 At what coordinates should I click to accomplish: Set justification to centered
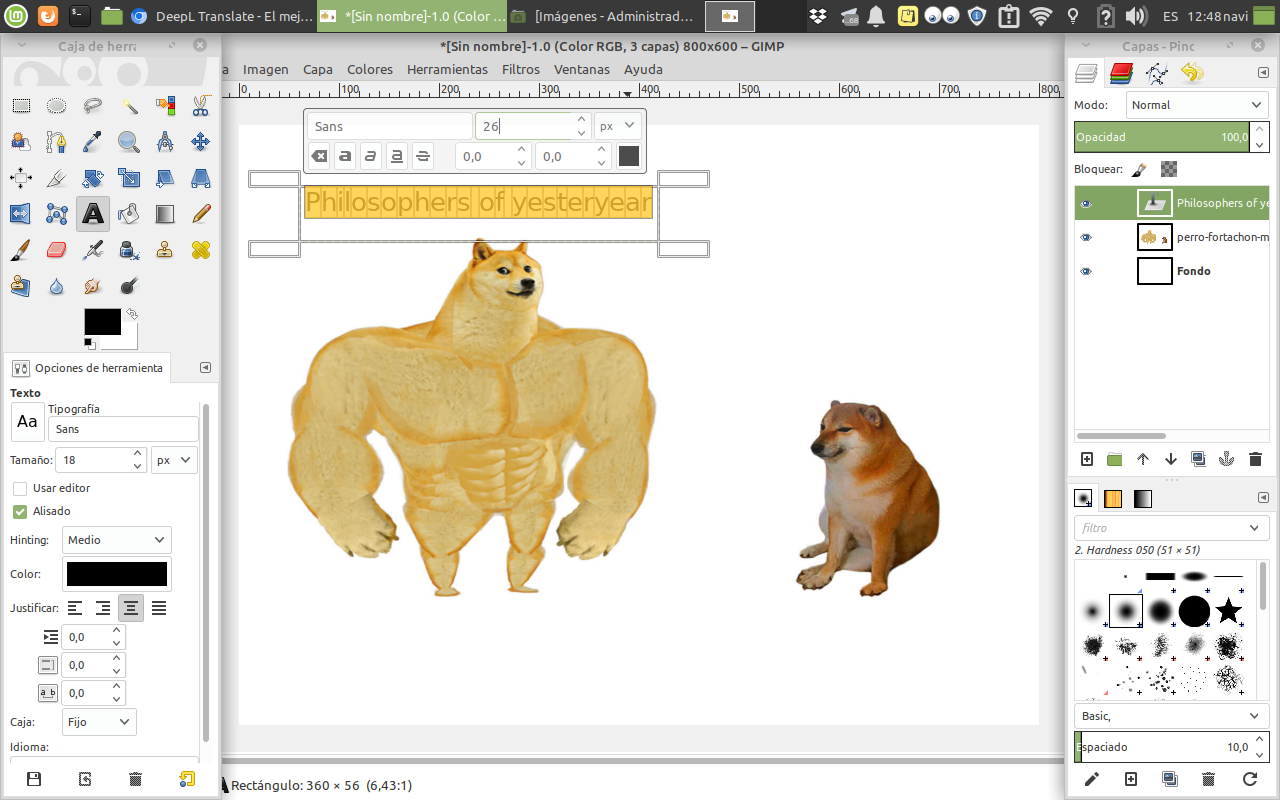[130, 608]
